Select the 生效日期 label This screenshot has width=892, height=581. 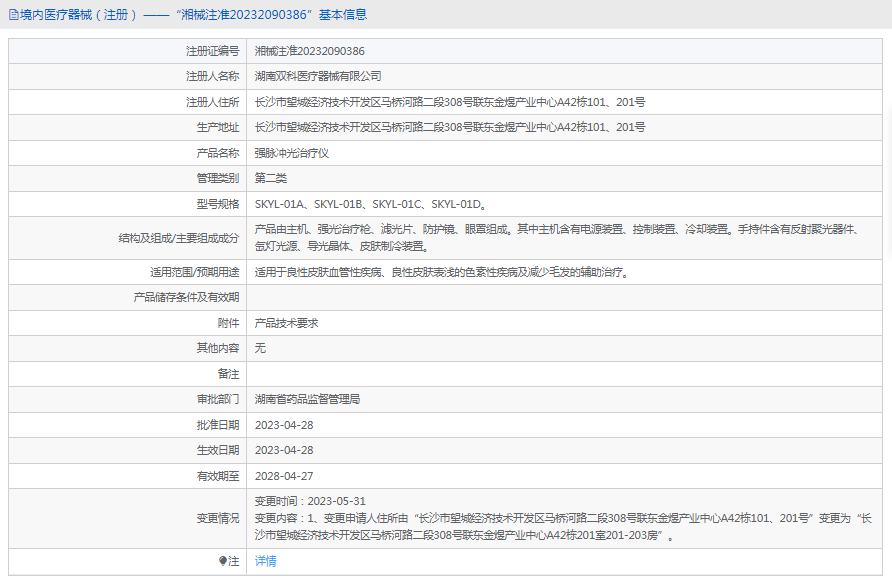click(218, 450)
